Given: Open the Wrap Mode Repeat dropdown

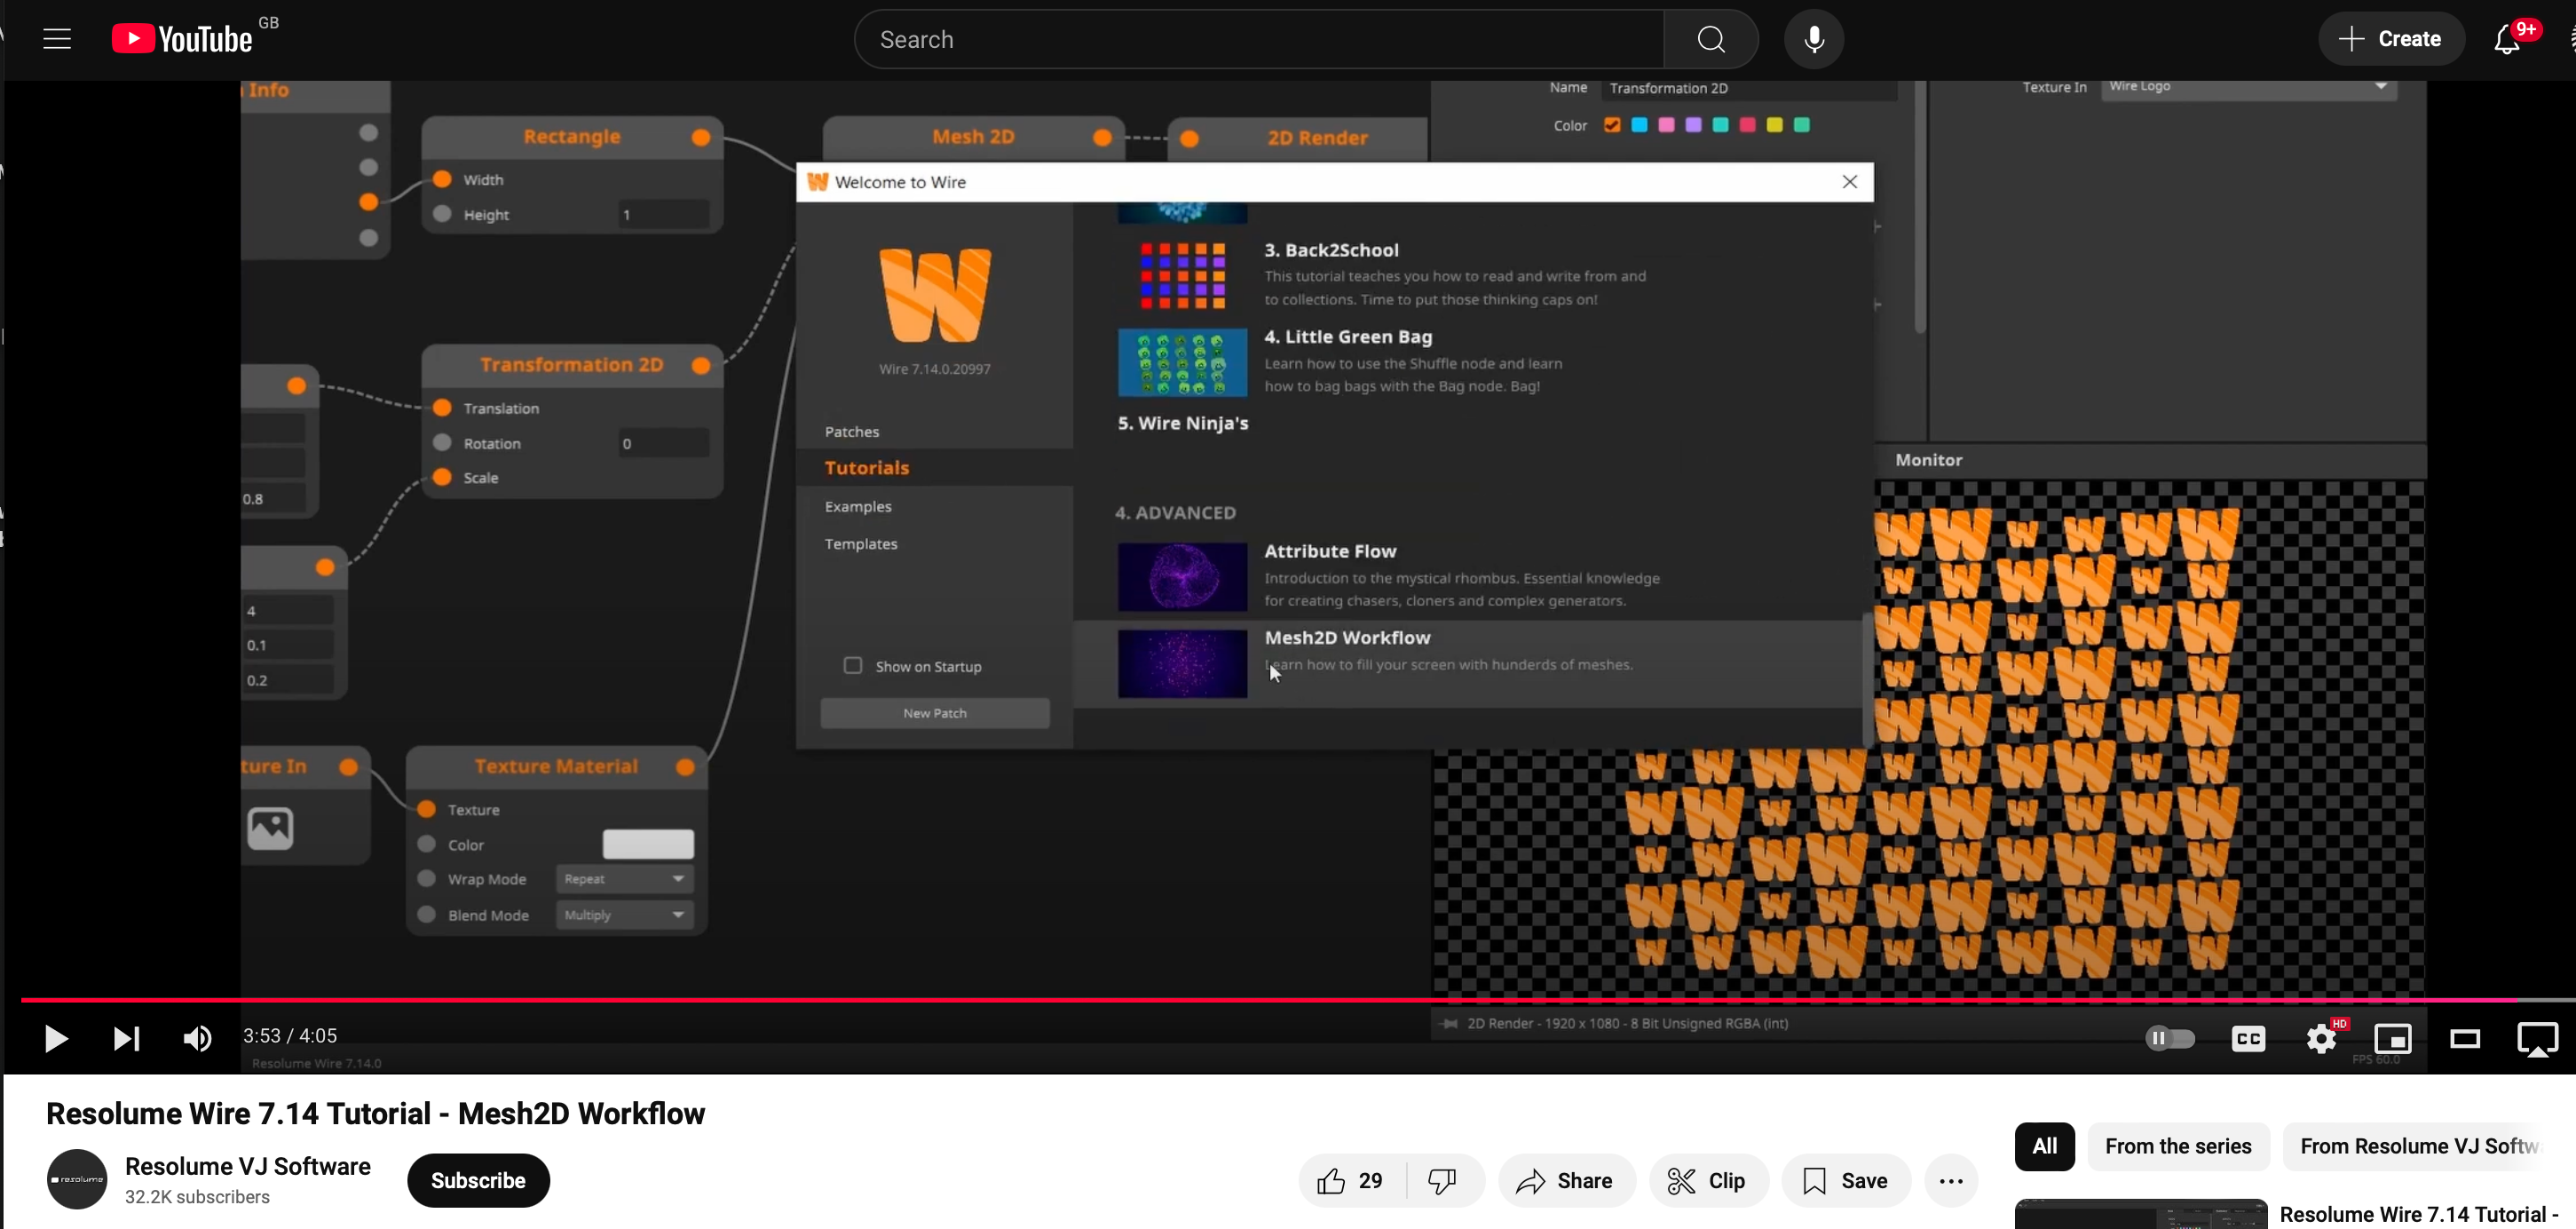Looking at the screenshot, I should [x=624, y=879].
